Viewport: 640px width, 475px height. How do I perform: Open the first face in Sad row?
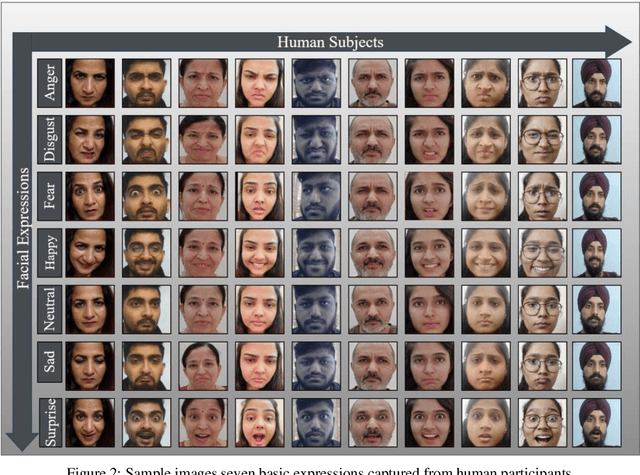click(90, 366)
